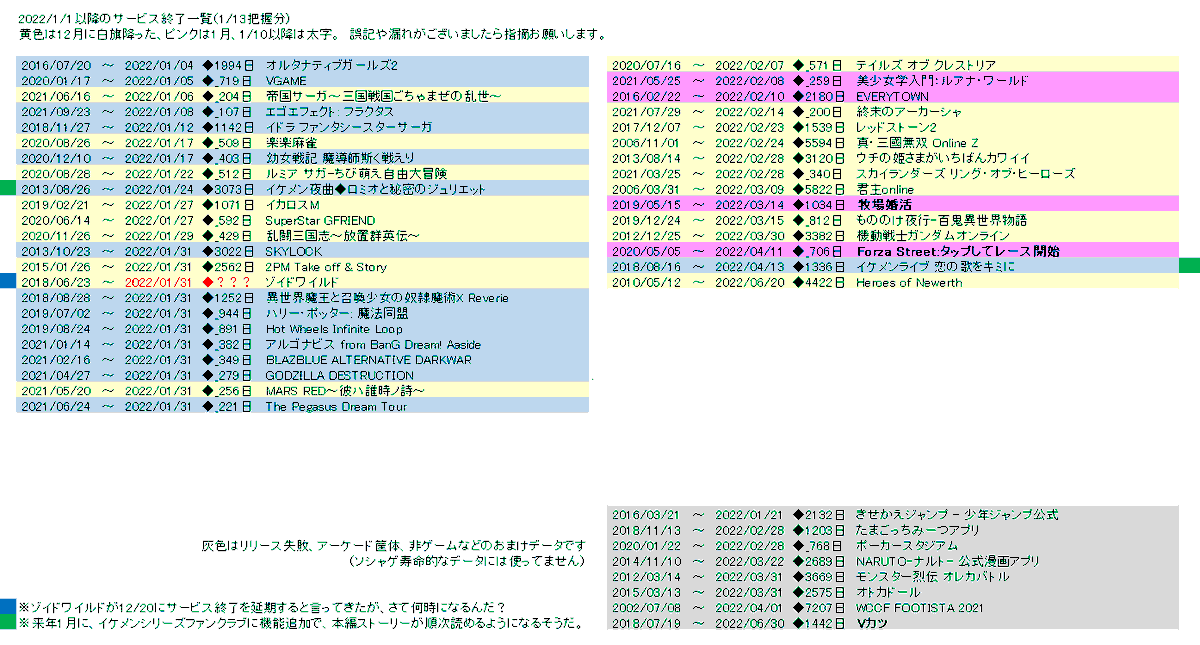Select 乱闘三国志～放置群英伝～ title
Screen dimensions: 1200x645
point(342,236)
